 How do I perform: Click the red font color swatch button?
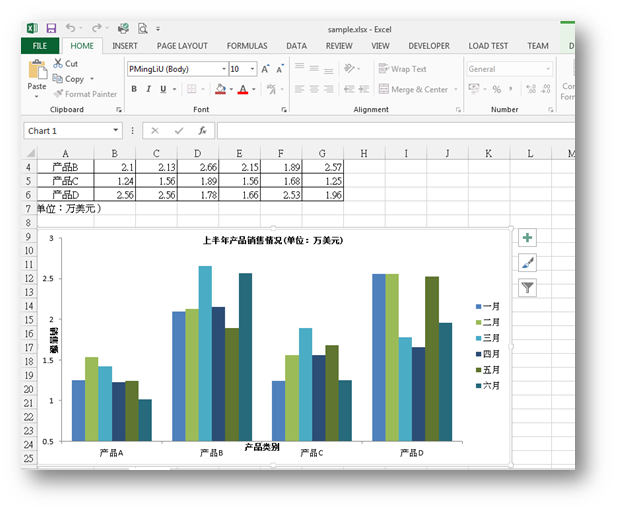coord(242,90)
